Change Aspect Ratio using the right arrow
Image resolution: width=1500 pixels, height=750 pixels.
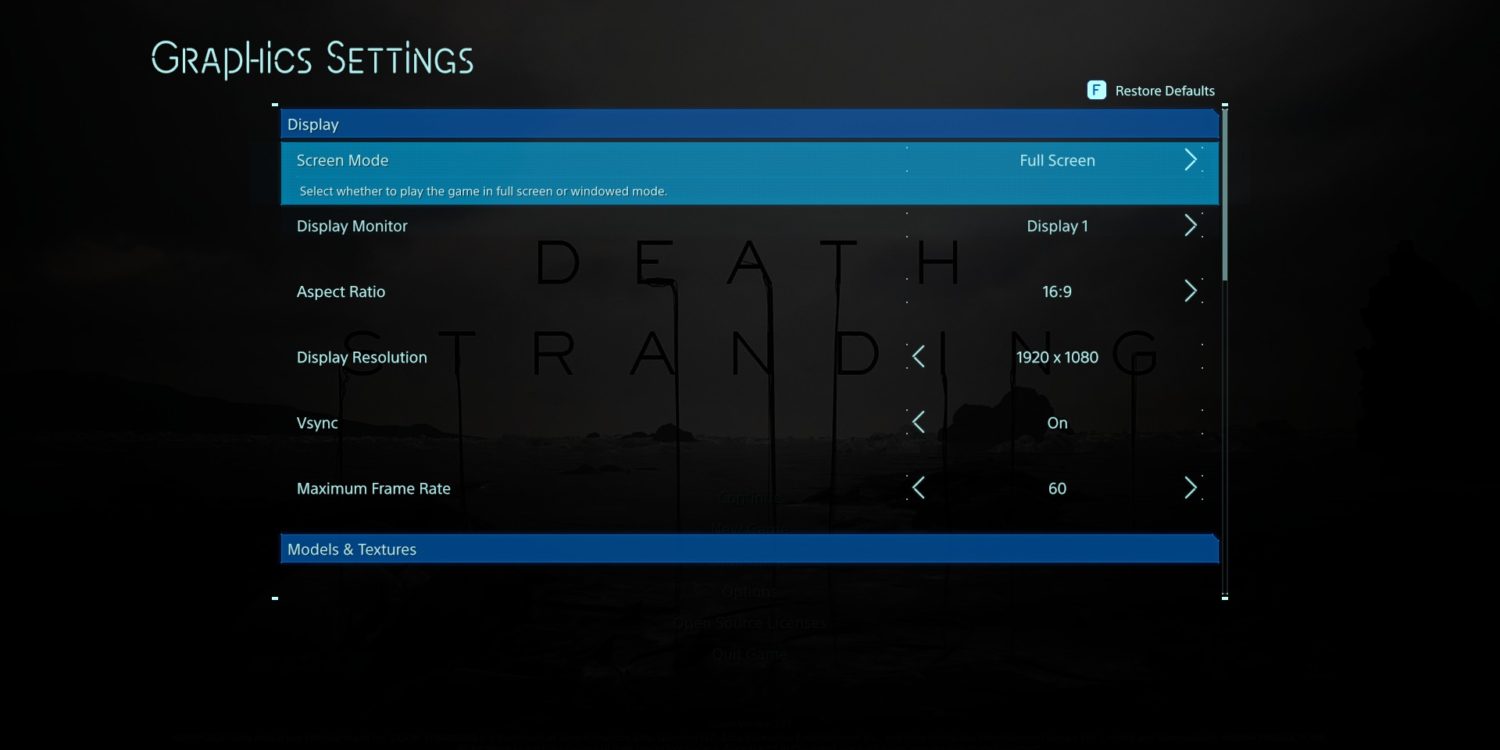pyautogui.click(x=1190, y=291)
